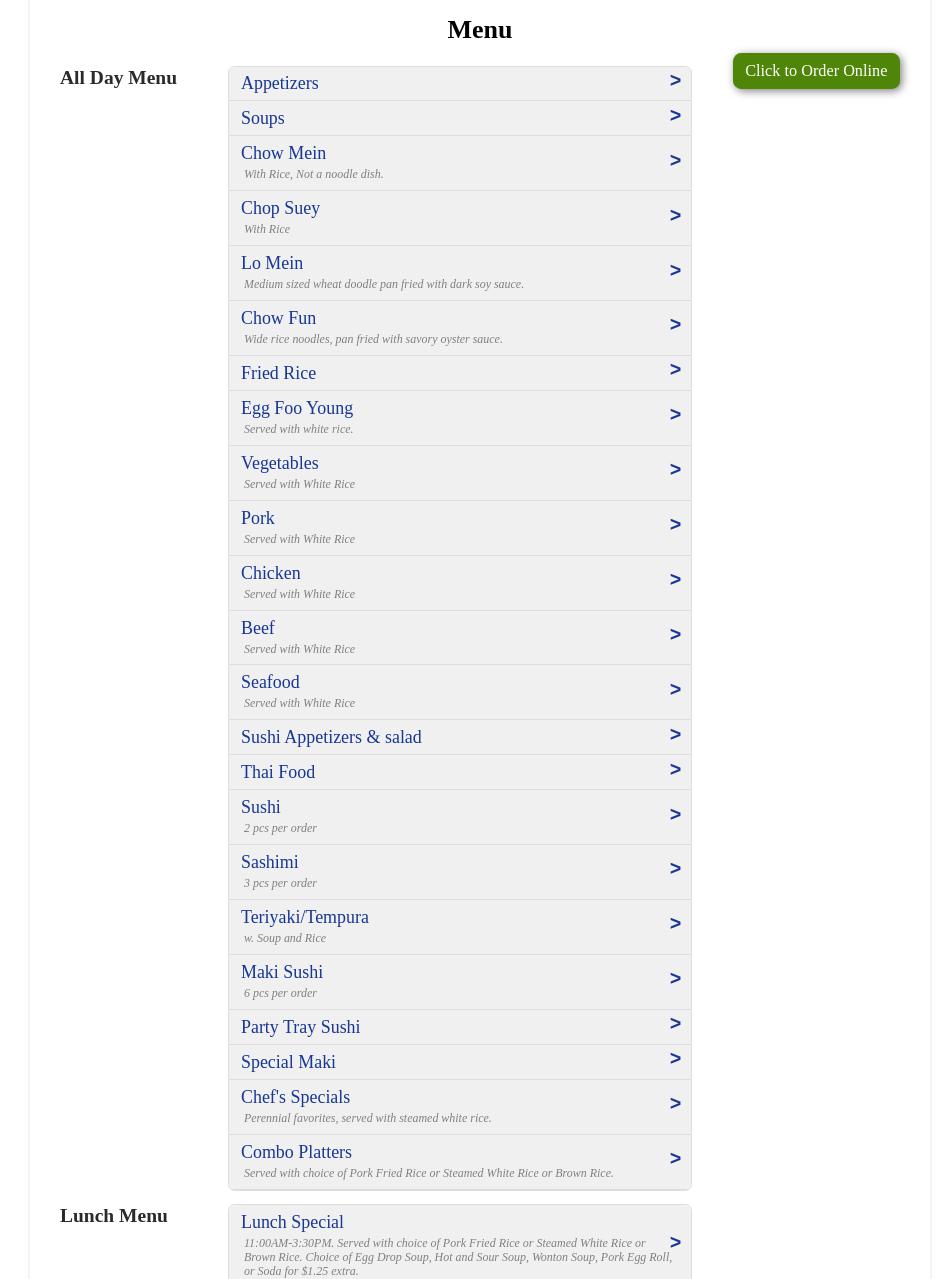945x1279 pixels.
Task: Click the arrow beside Thai Food
Action: (x=675, y=770)
